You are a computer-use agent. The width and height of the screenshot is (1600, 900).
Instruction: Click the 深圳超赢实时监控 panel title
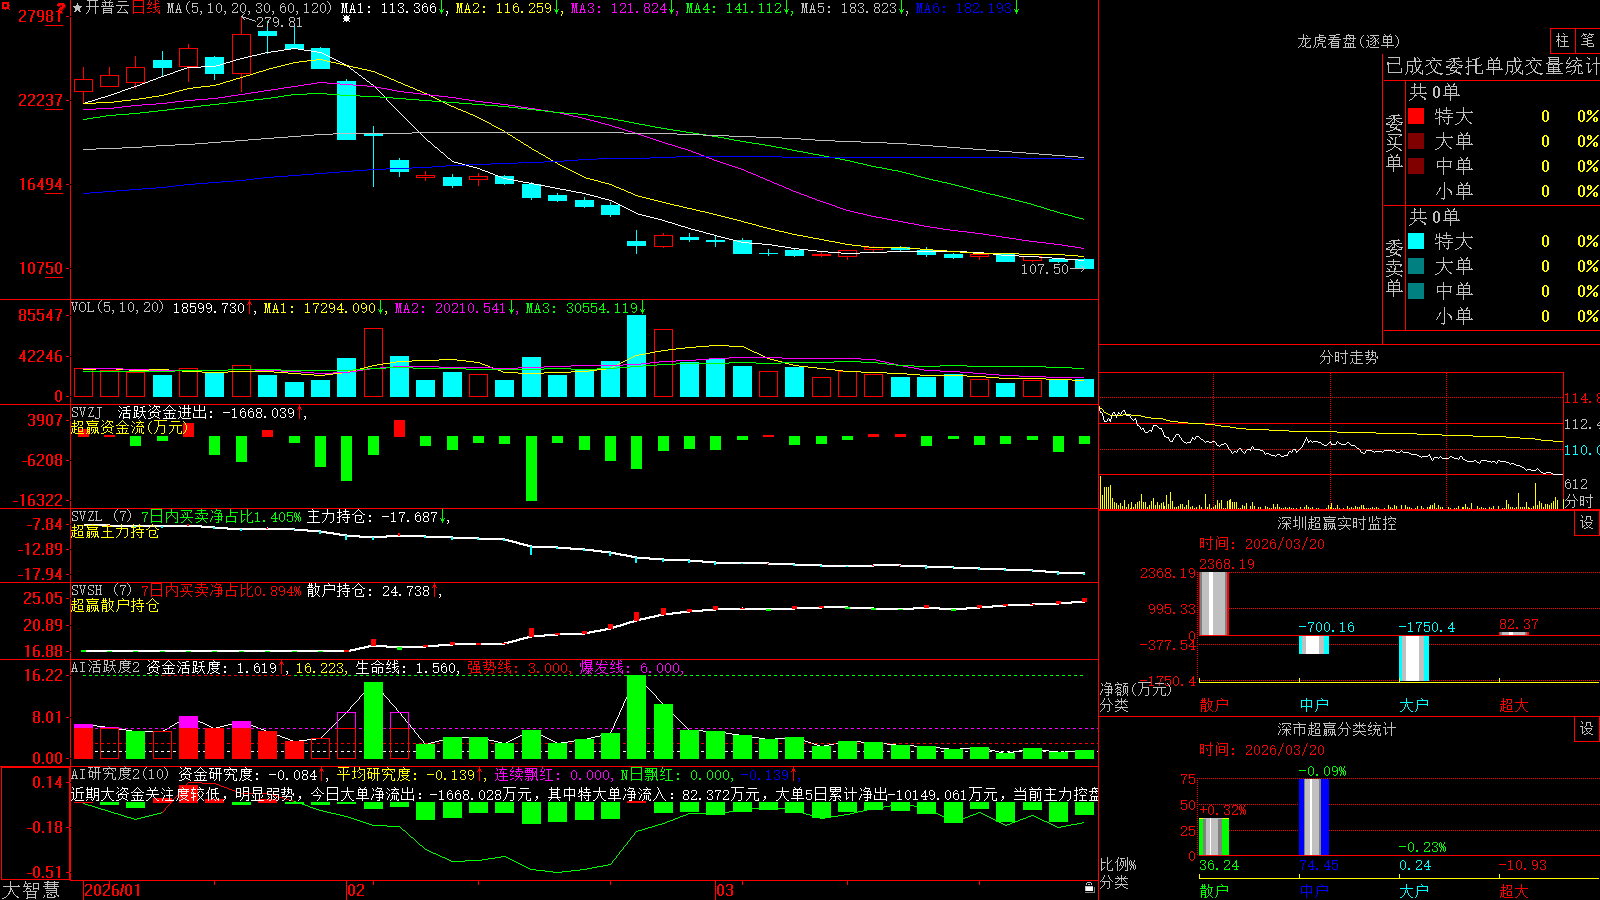click(1336, 523)
